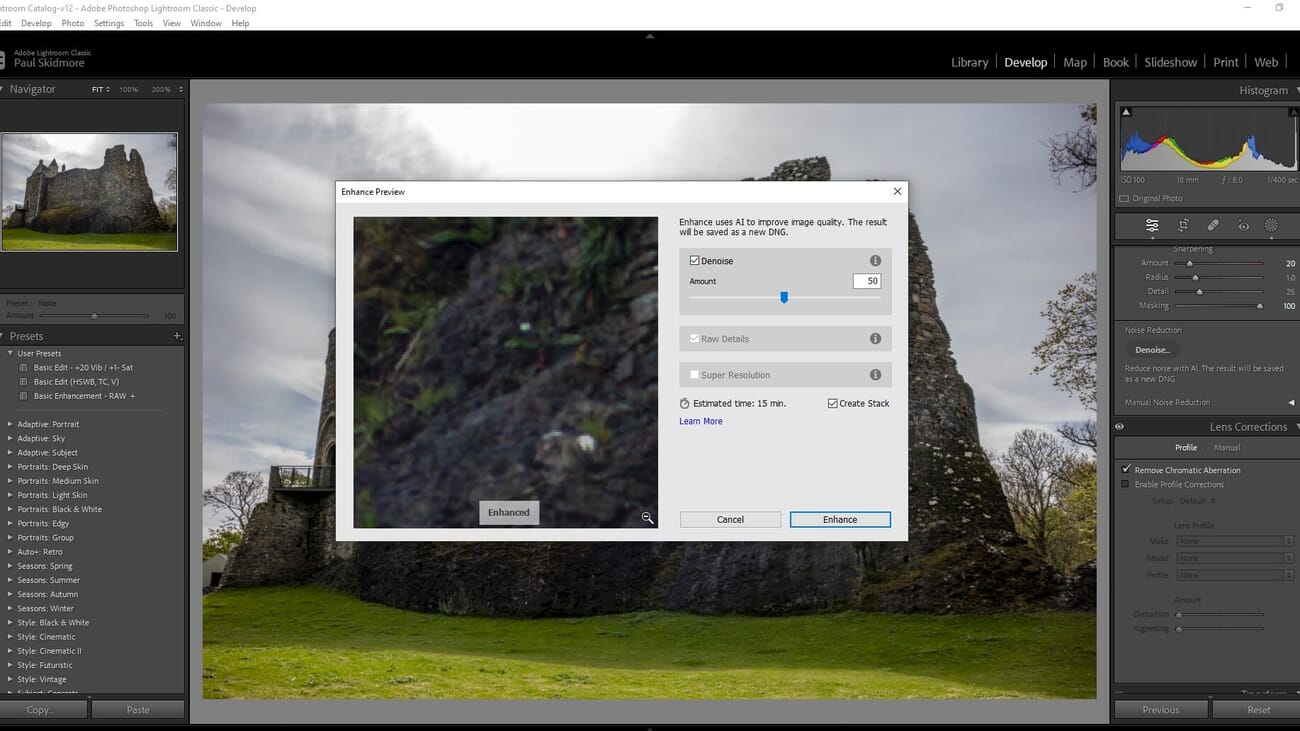Click the zoom-out magnifier in the preview
The width and height of the screenshot is (1300, 731).
coord(647,518)
